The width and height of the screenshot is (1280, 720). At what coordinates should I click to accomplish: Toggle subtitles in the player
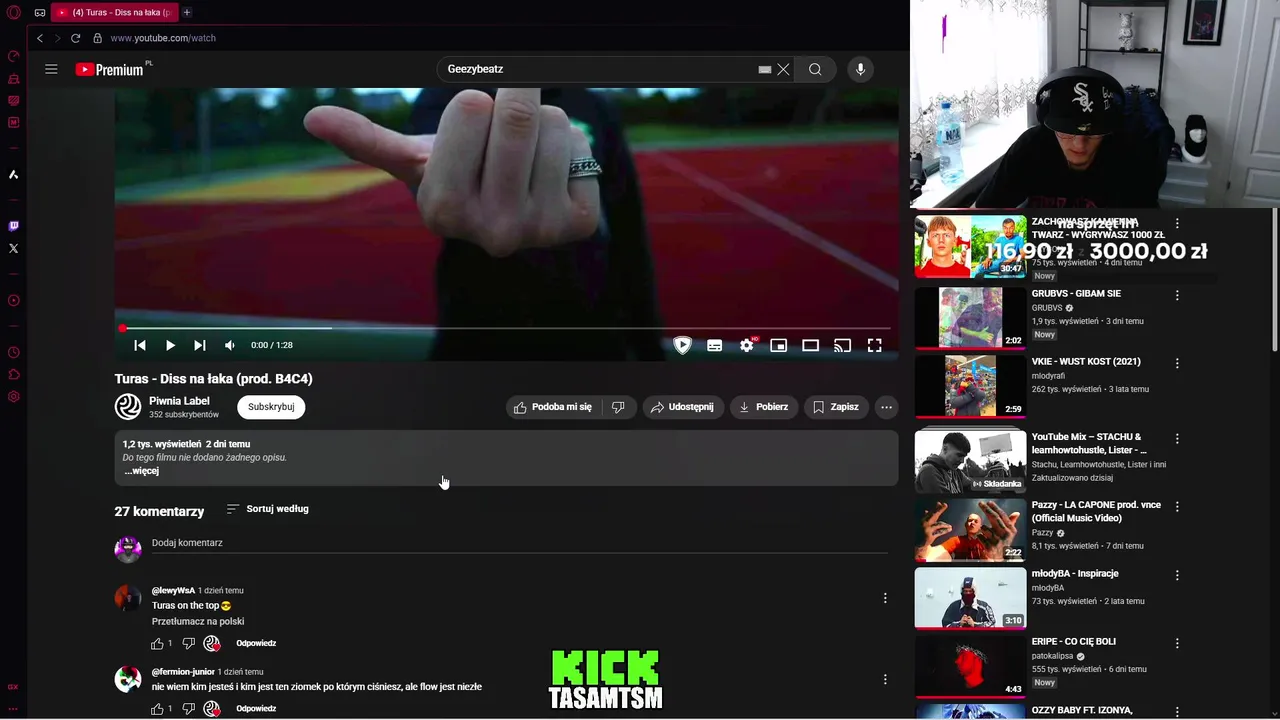714,345
